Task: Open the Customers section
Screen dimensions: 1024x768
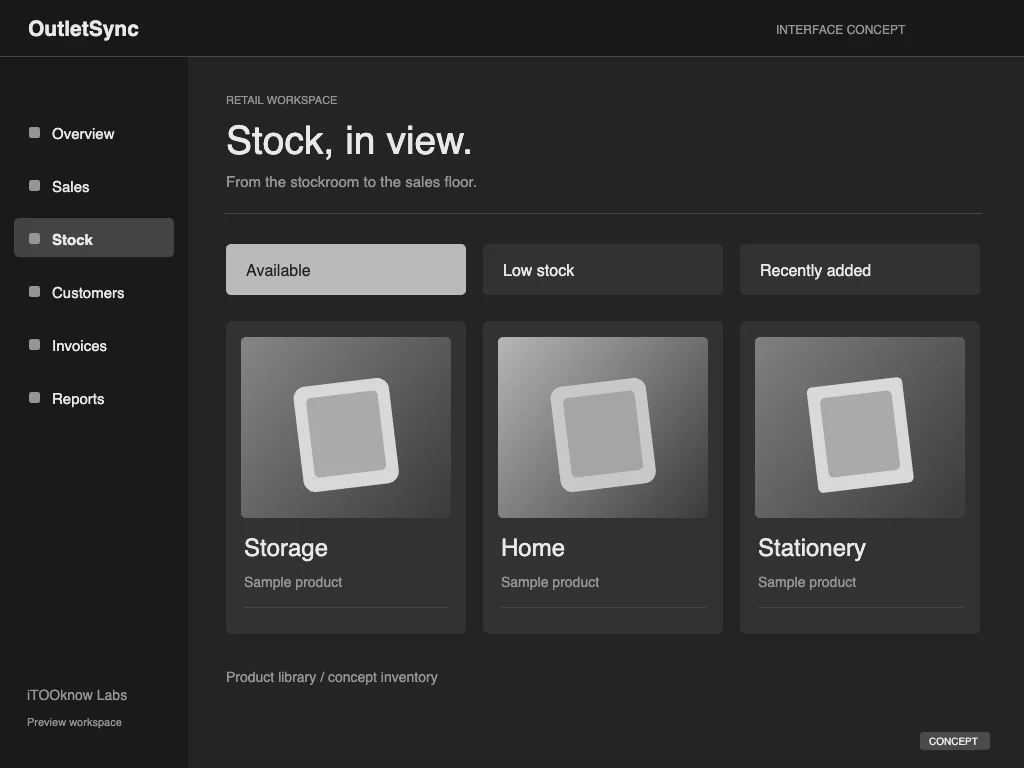Action: 94,293
